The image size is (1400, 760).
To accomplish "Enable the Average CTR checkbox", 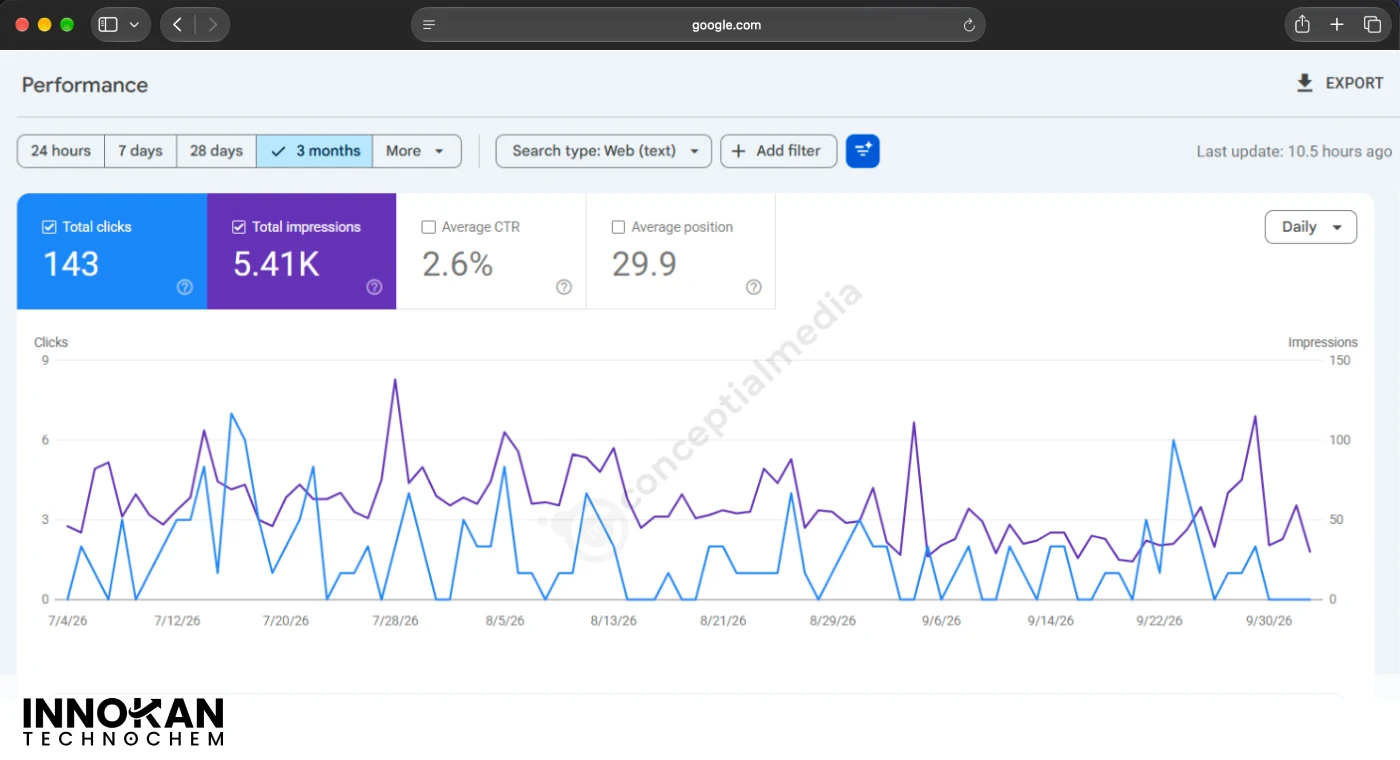I will 429,227.
